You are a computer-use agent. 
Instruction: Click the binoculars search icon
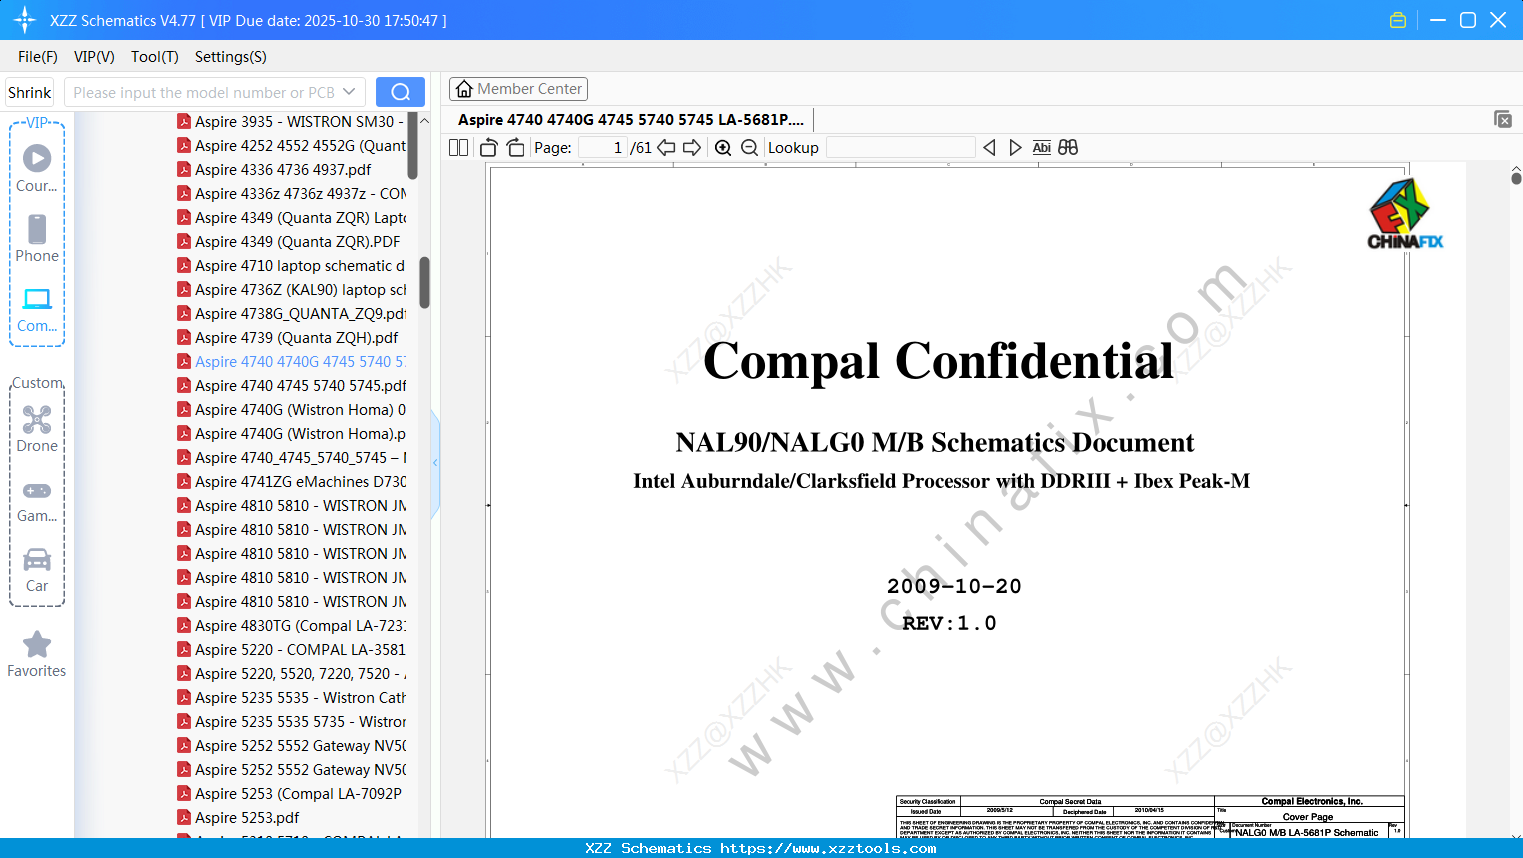(x=1068, y=148)
